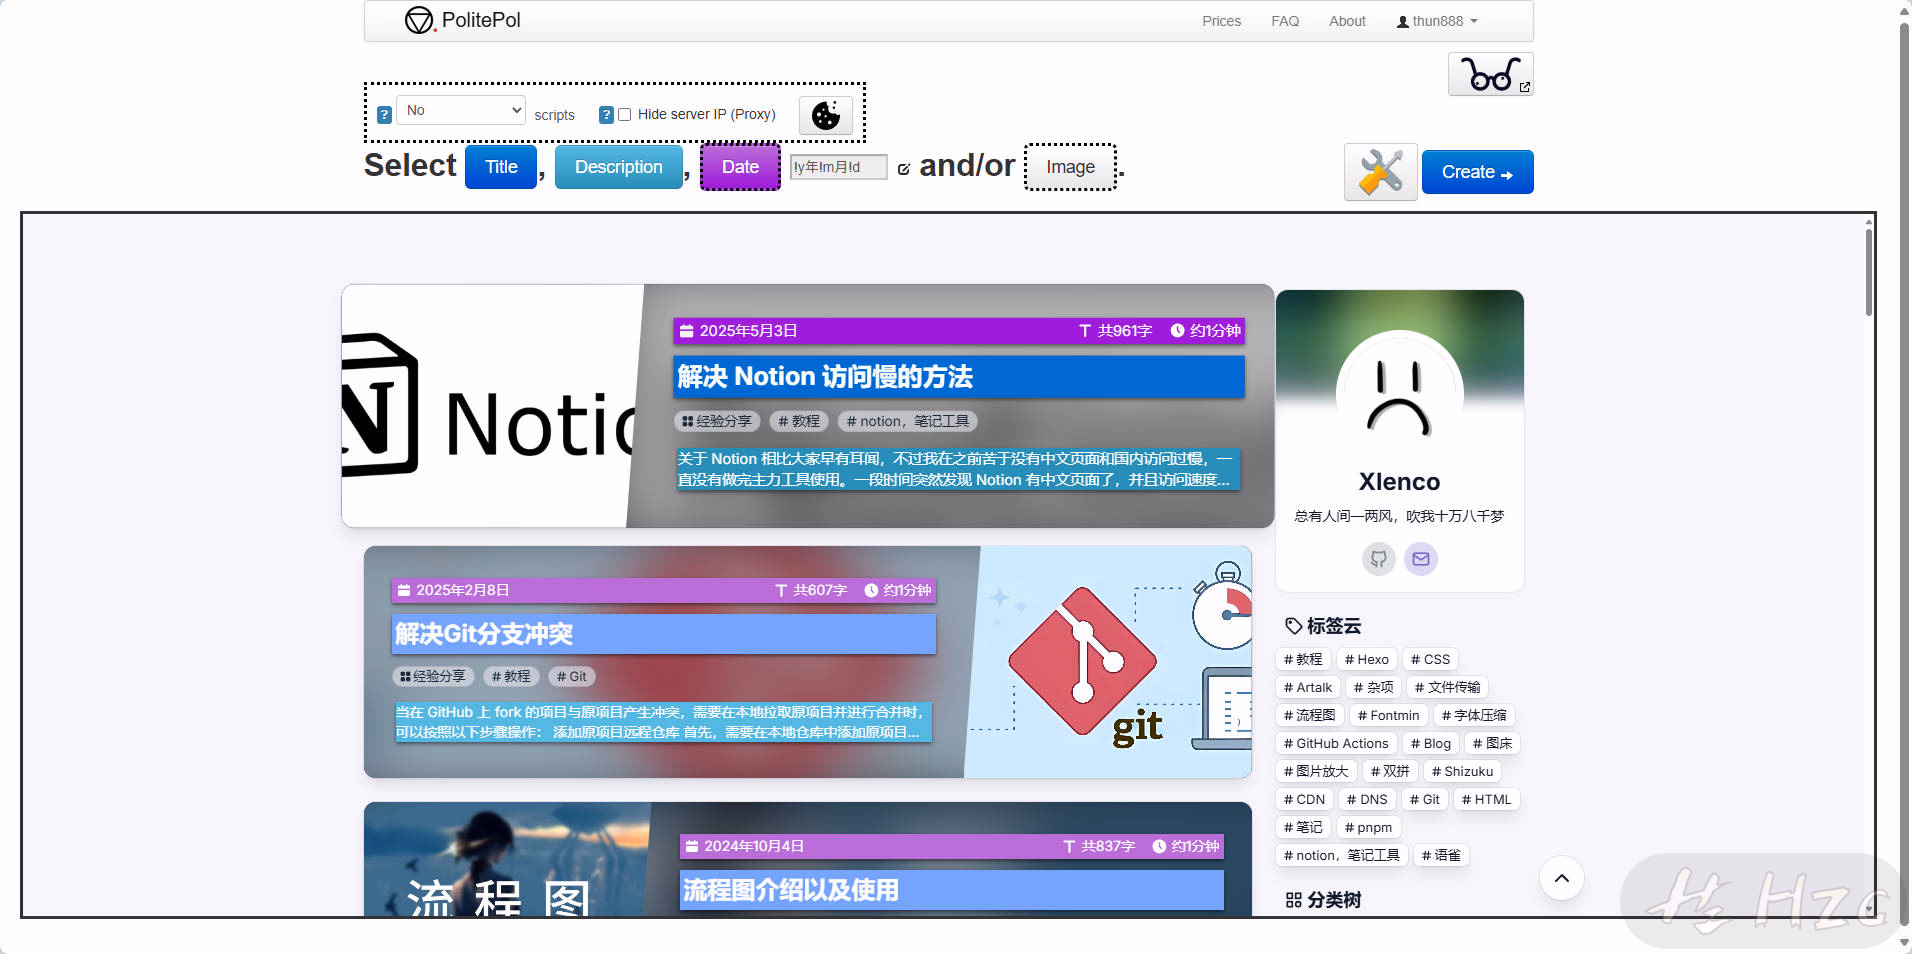
Task: Click the help icon beside Hide server IP
Action: [x=606, y=115]
